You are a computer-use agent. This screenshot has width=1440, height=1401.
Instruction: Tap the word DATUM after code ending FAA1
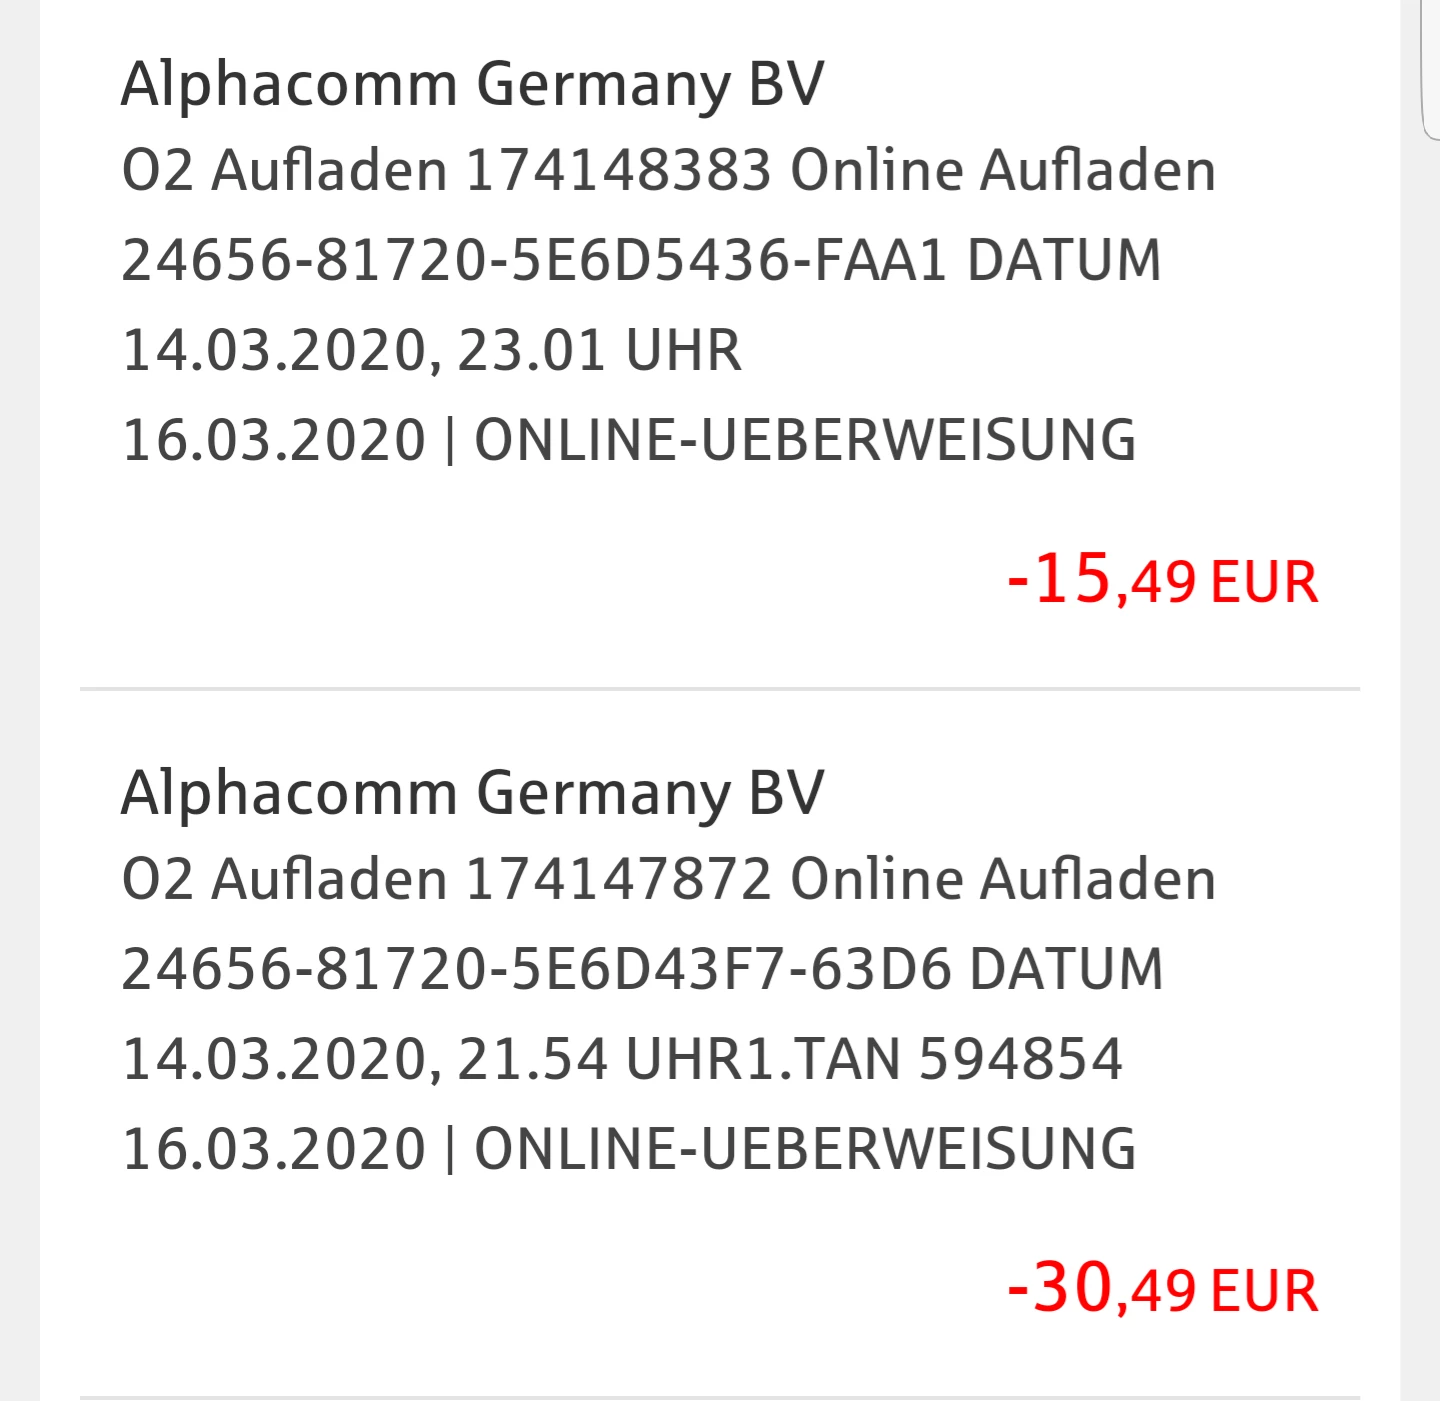pos(1064,260)
